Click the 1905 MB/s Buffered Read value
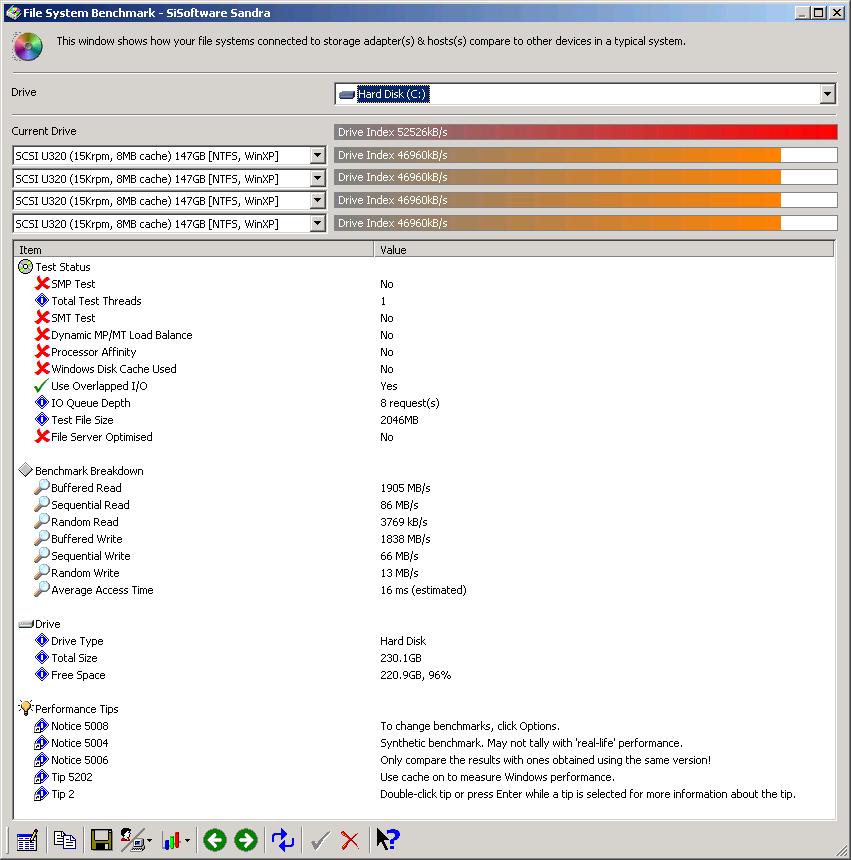Viewport: 851px width, 860px height. tap(405, 488)
